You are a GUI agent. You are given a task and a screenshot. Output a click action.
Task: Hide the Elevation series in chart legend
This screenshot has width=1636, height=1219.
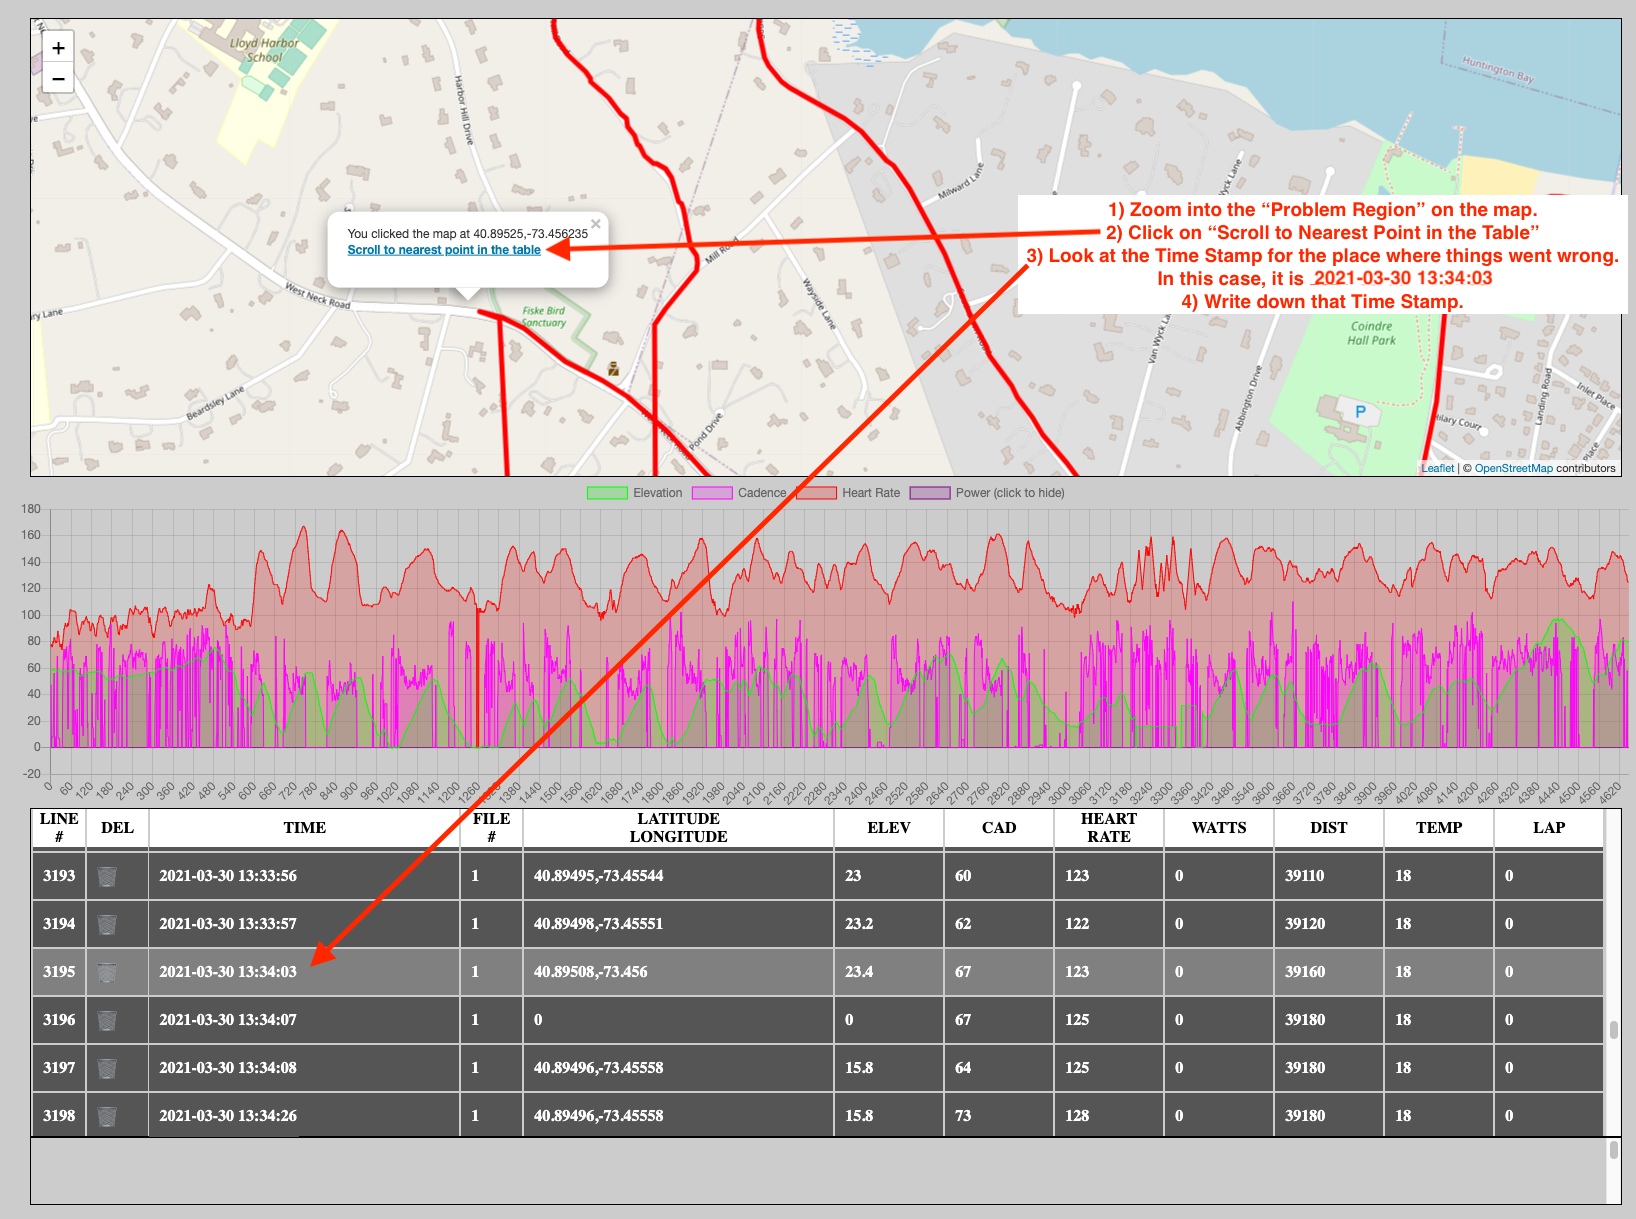pos(634,493)
